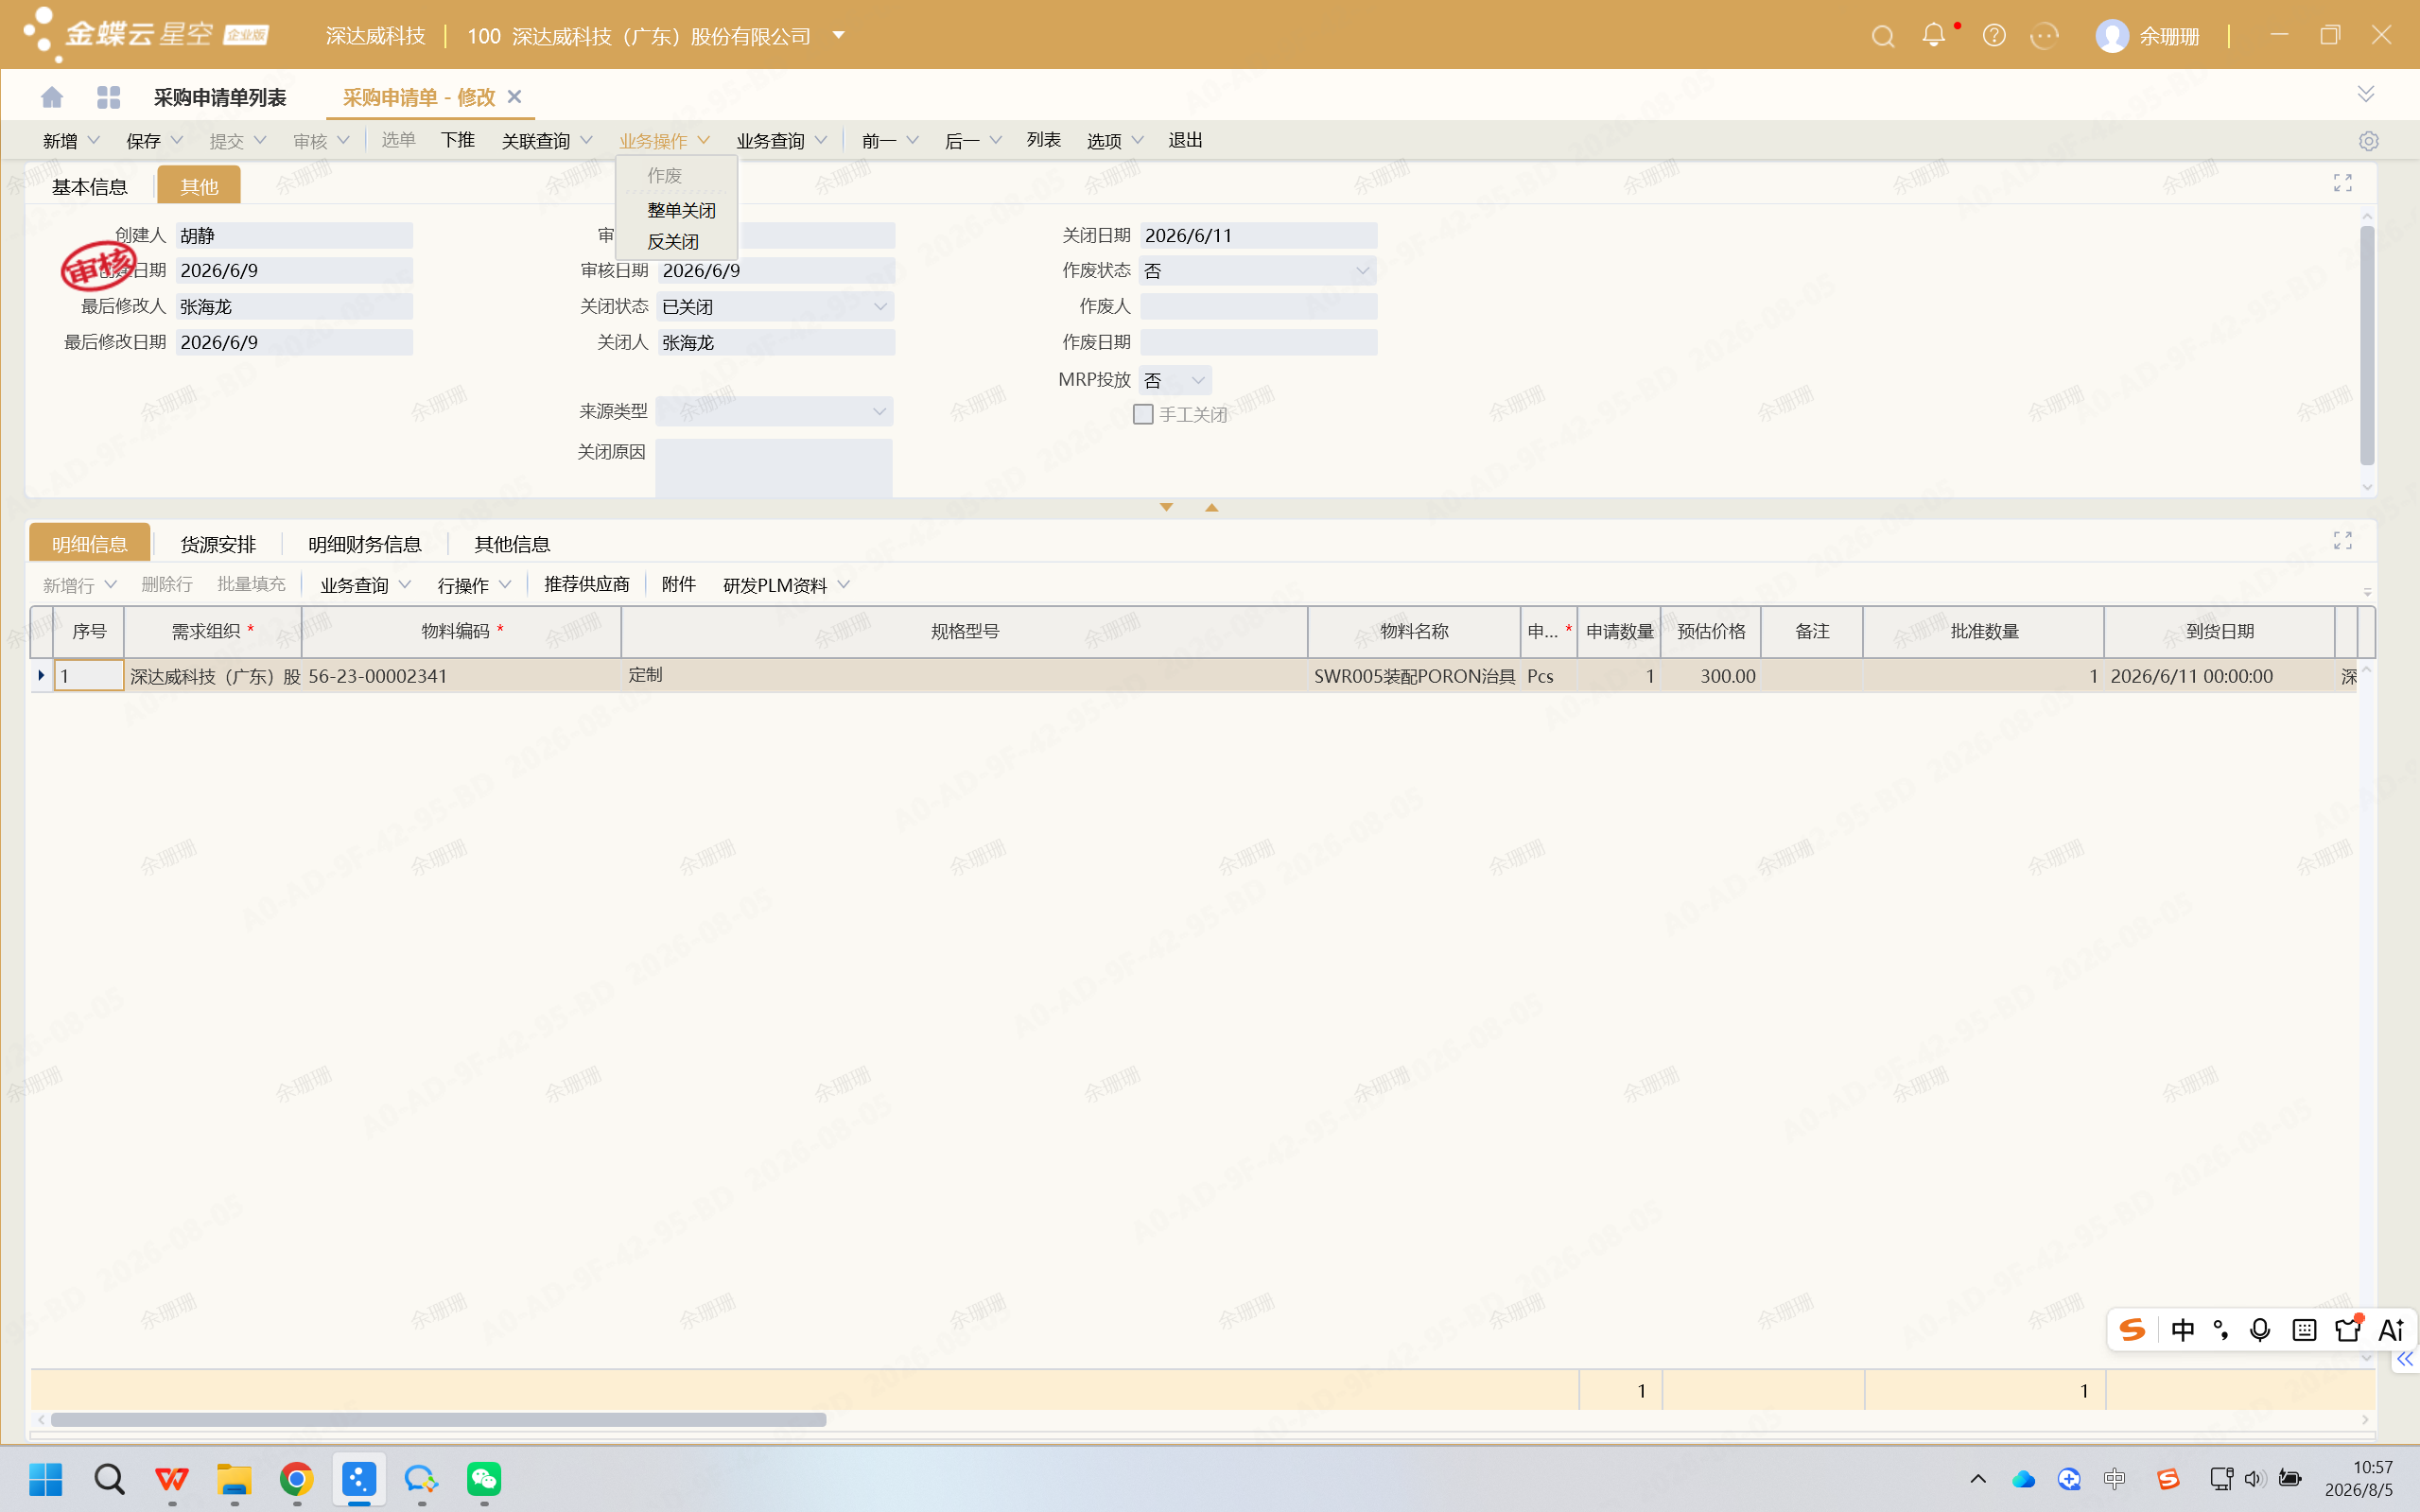Launch Chrome from the taskbar
Image resolution: width=2420 pixels, height=1512 pixels.
tap(296, 1478)
